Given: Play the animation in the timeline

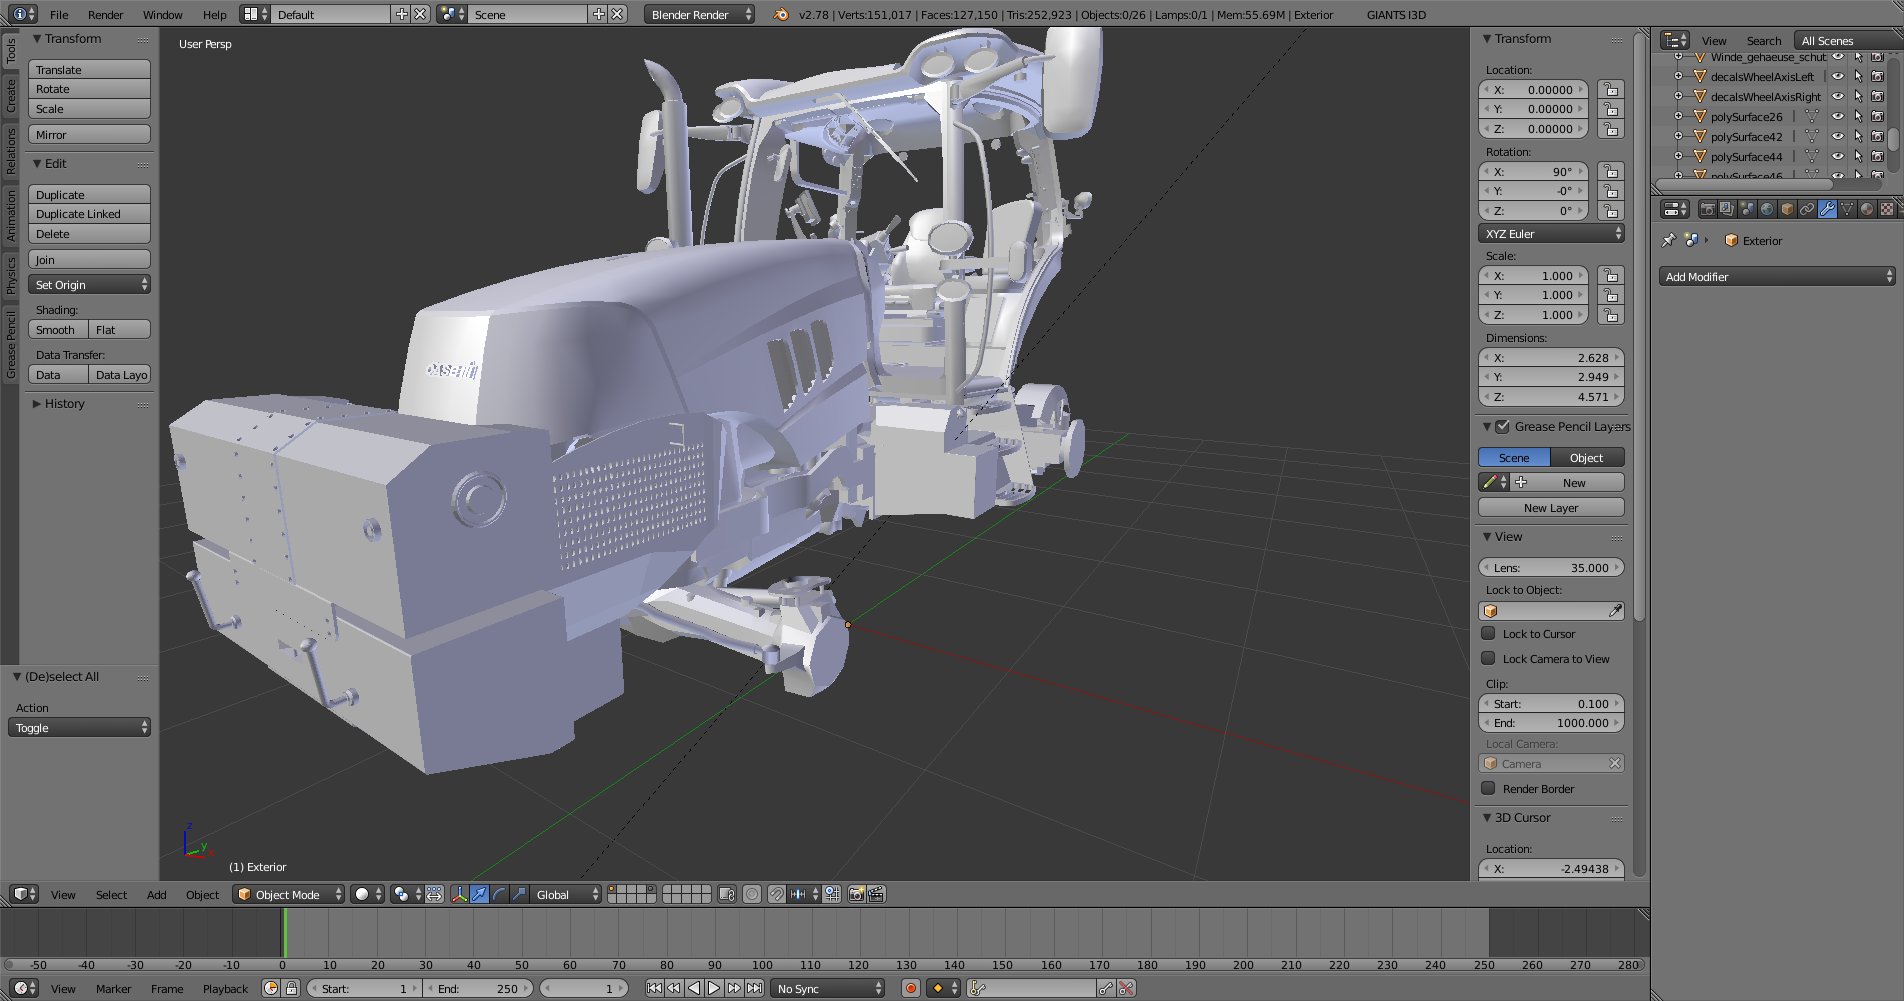Looking at the screenshot, I should (714, 988).
